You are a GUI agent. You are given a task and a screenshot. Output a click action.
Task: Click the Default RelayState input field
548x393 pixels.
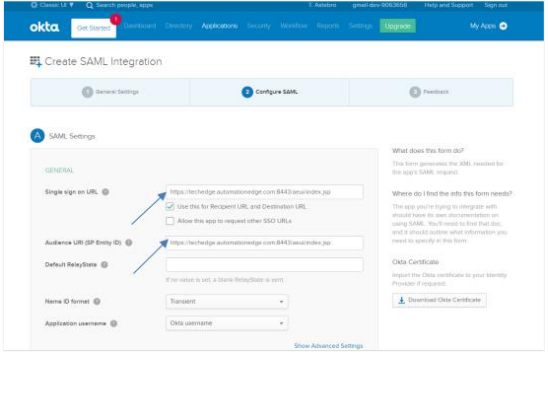(x=265, y=265)
